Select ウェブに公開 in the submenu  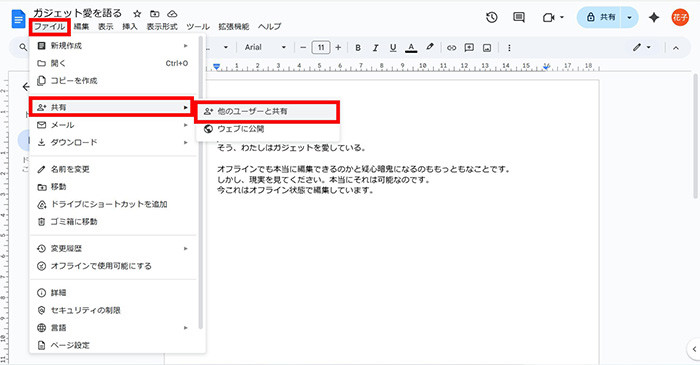(267, 129)
